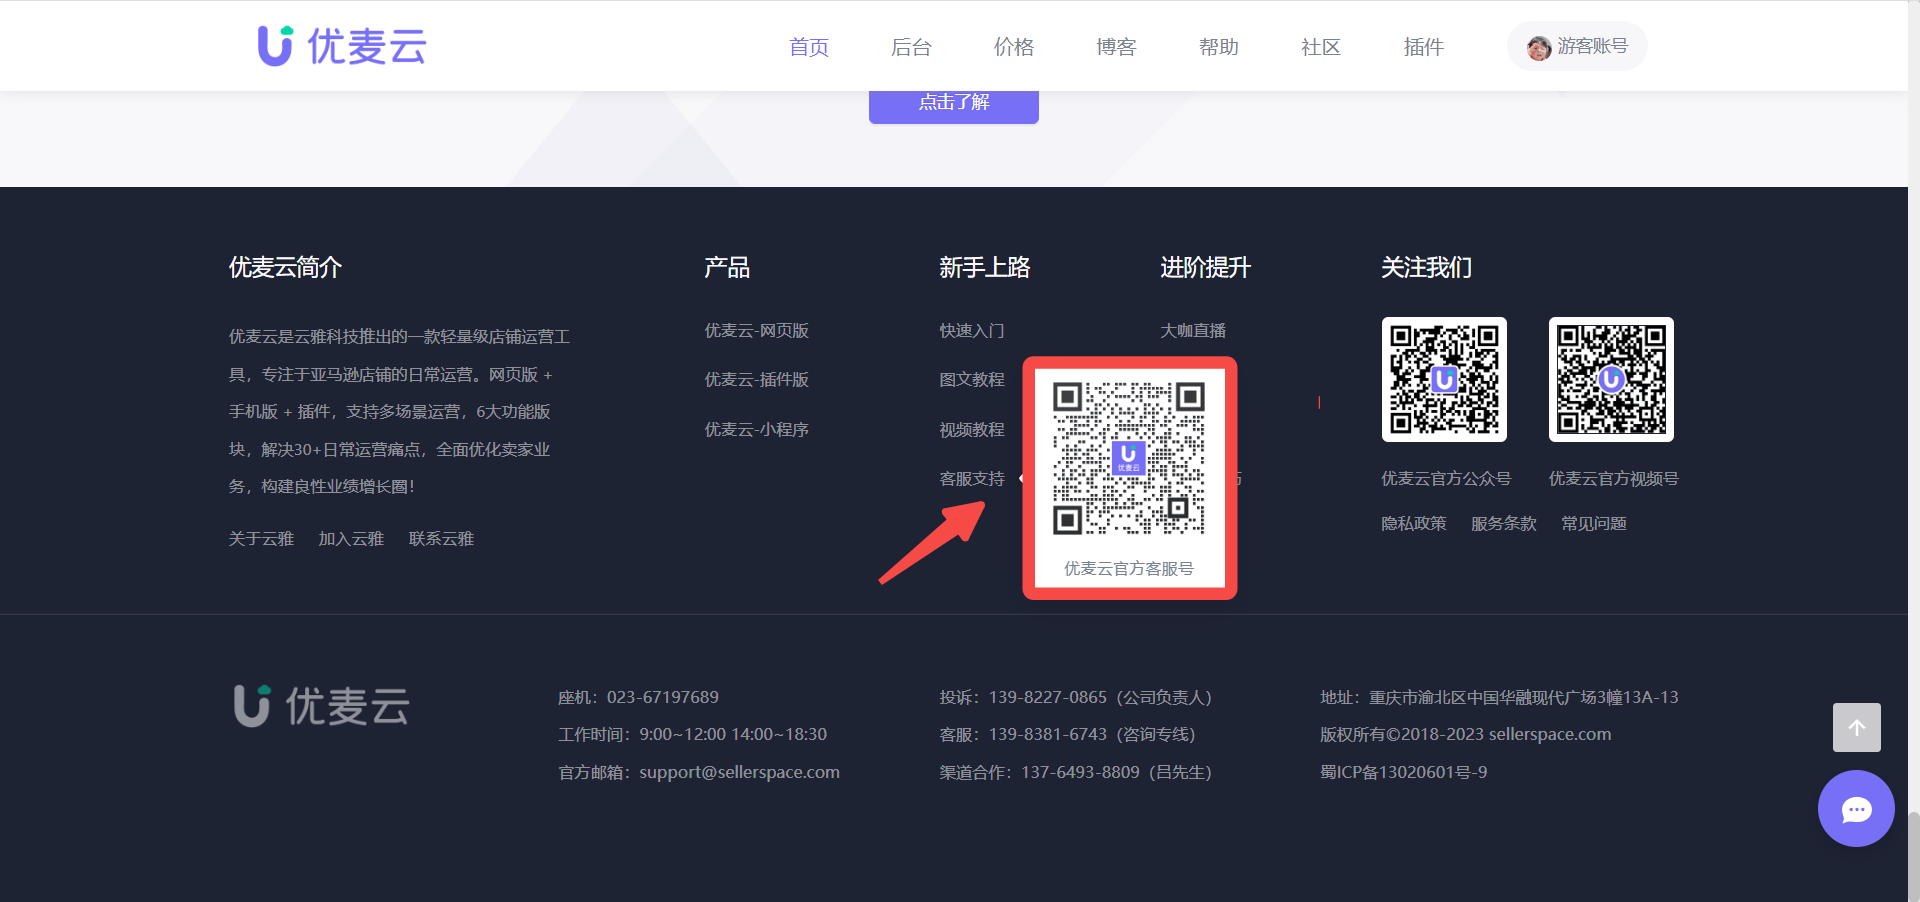The image size is (1920, 902).
Task: Open the 常见问题 link
Action: coord(1593,524)
